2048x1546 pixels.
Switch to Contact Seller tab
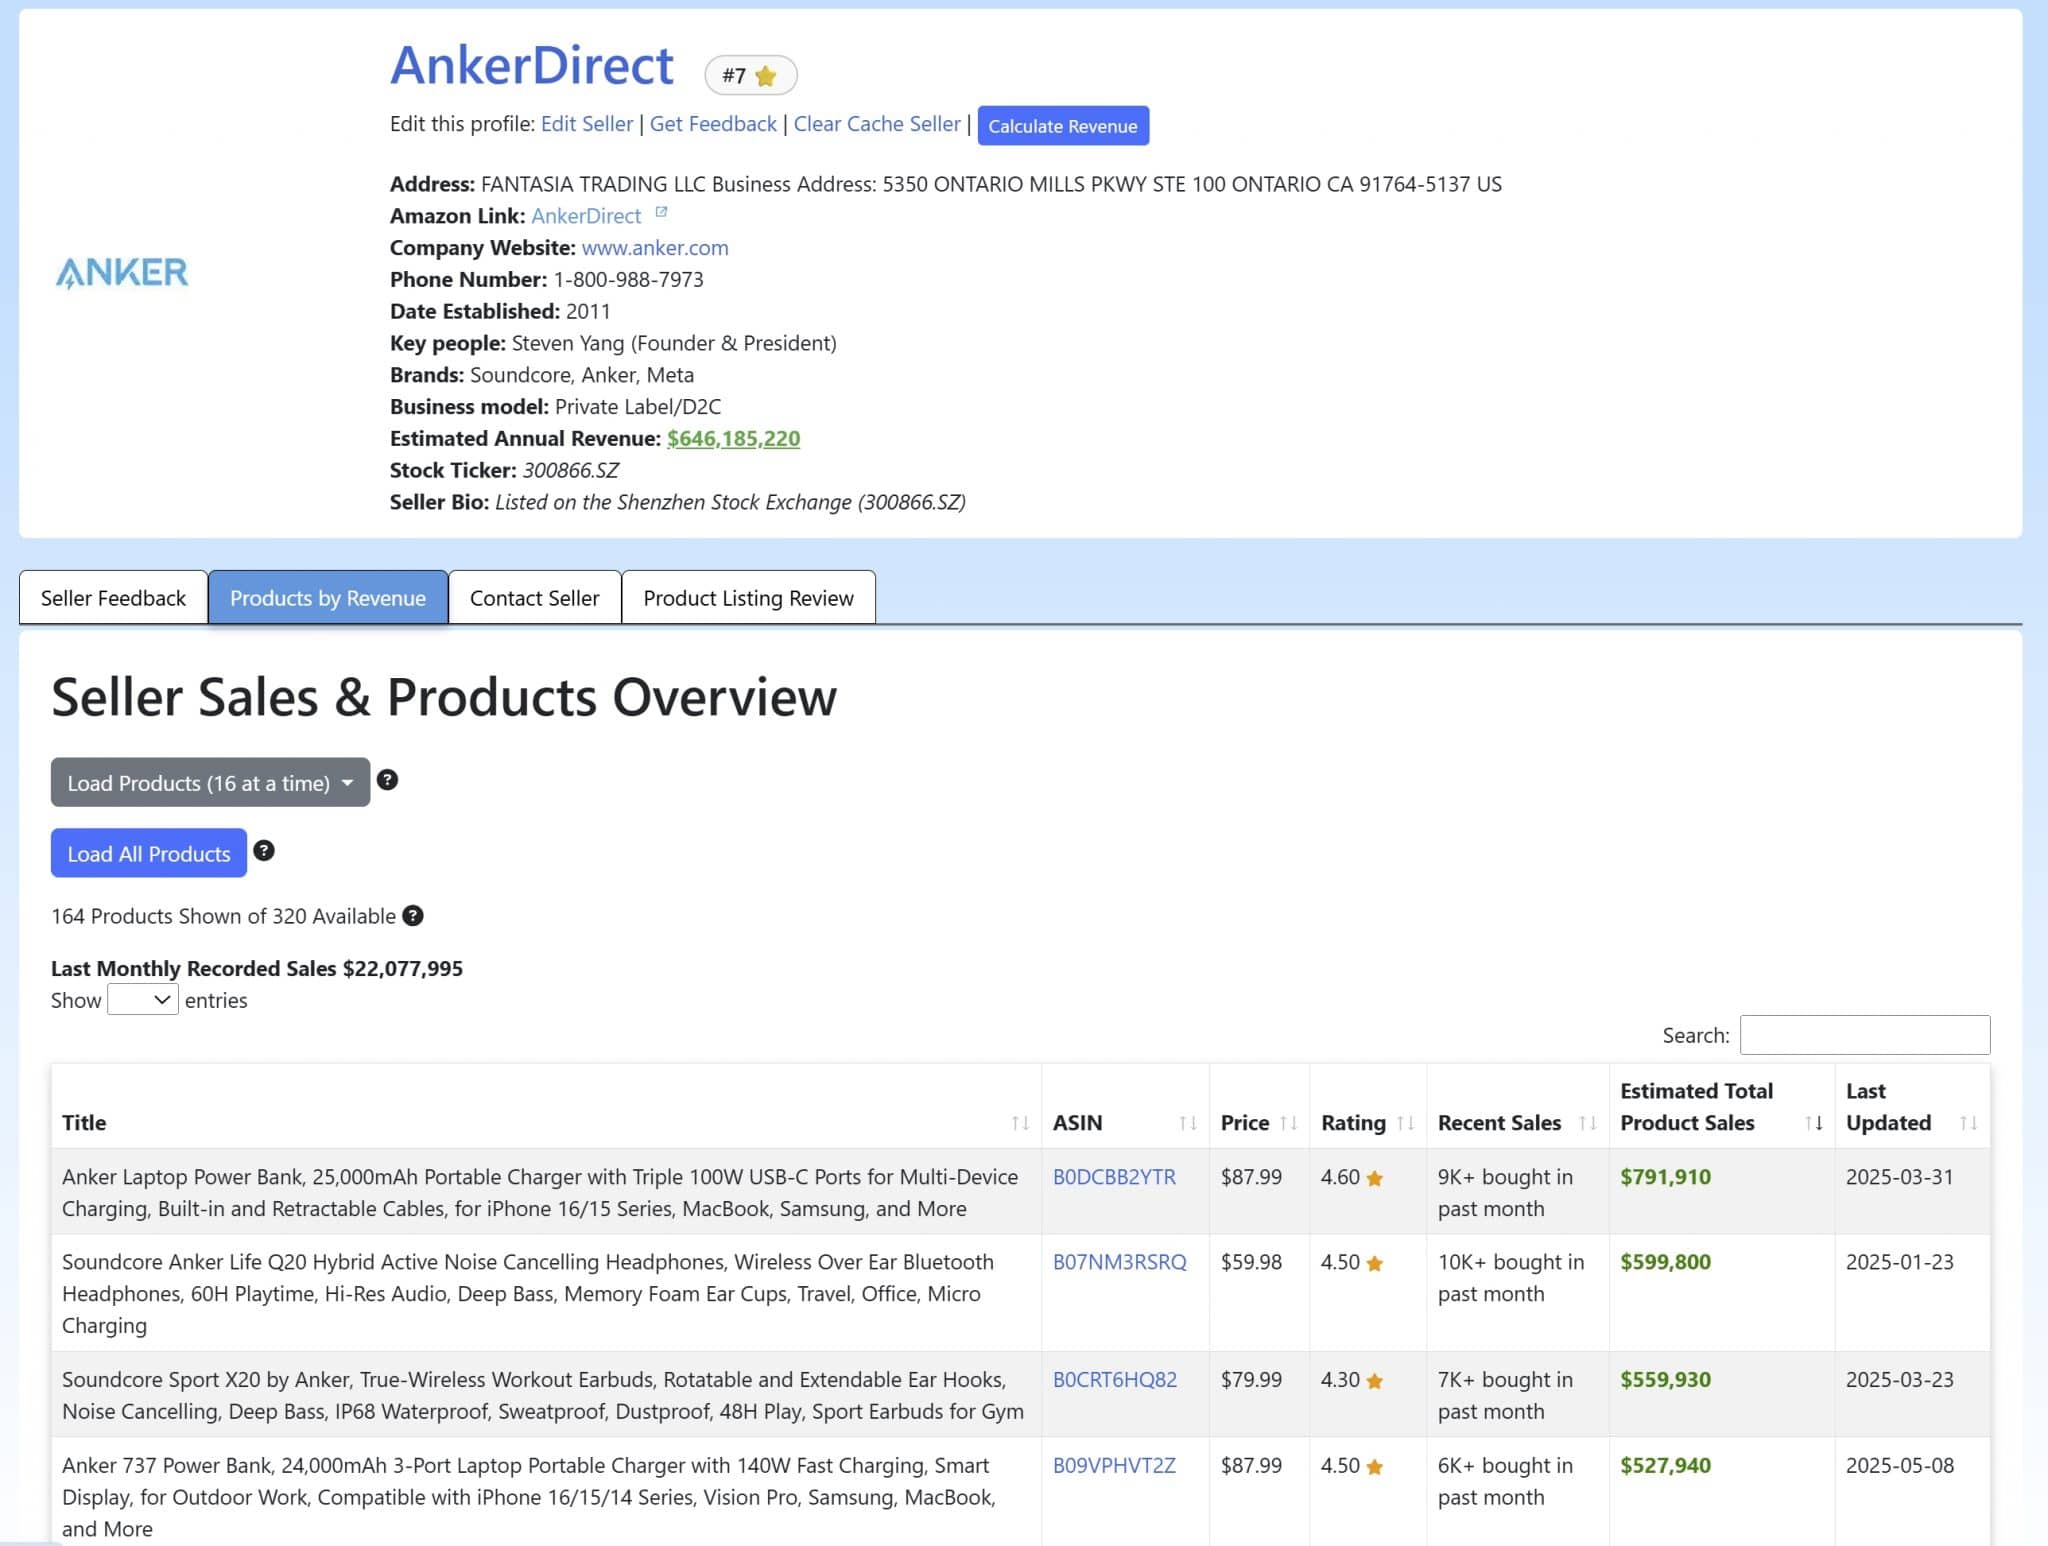point(535,597)
